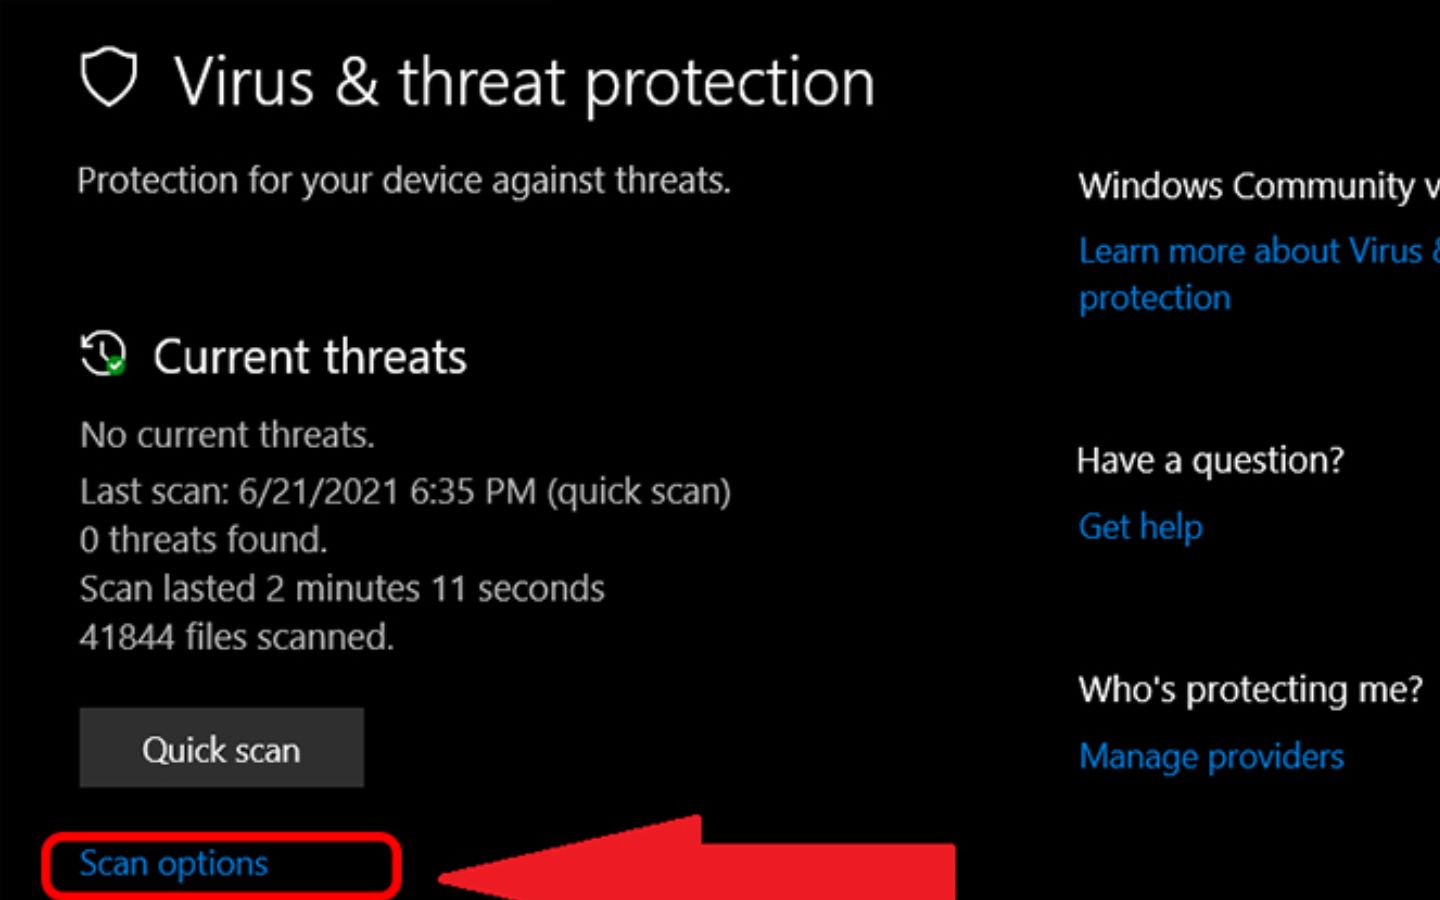Image resolution: width=1440 pixels, height=900 pixels.
Task: Click the Quick scan button
Action: pyautogui.click(x=221, y=748)
